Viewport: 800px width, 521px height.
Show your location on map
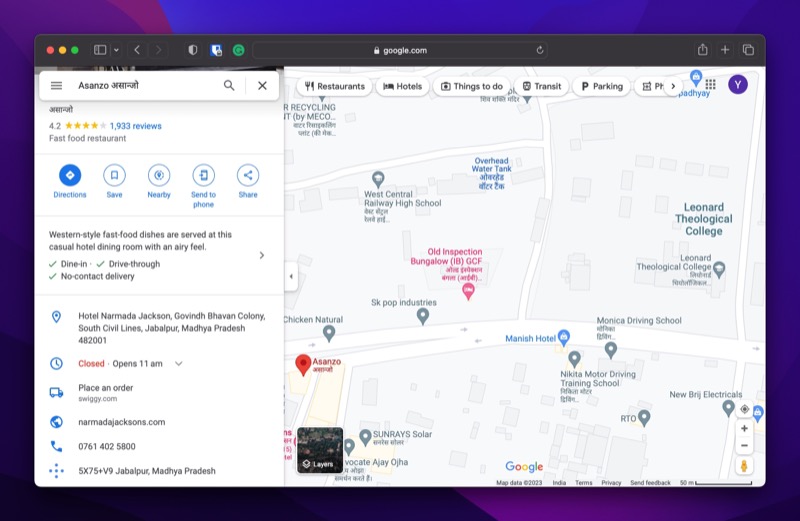click(x=744, y=409)
